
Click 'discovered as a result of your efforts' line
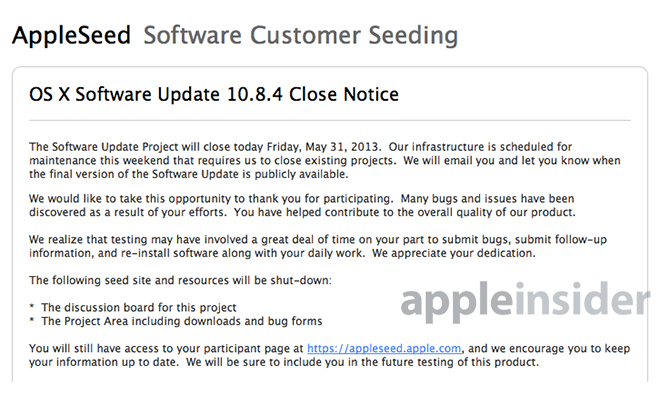pyautogui.click(x=128, y=212)
